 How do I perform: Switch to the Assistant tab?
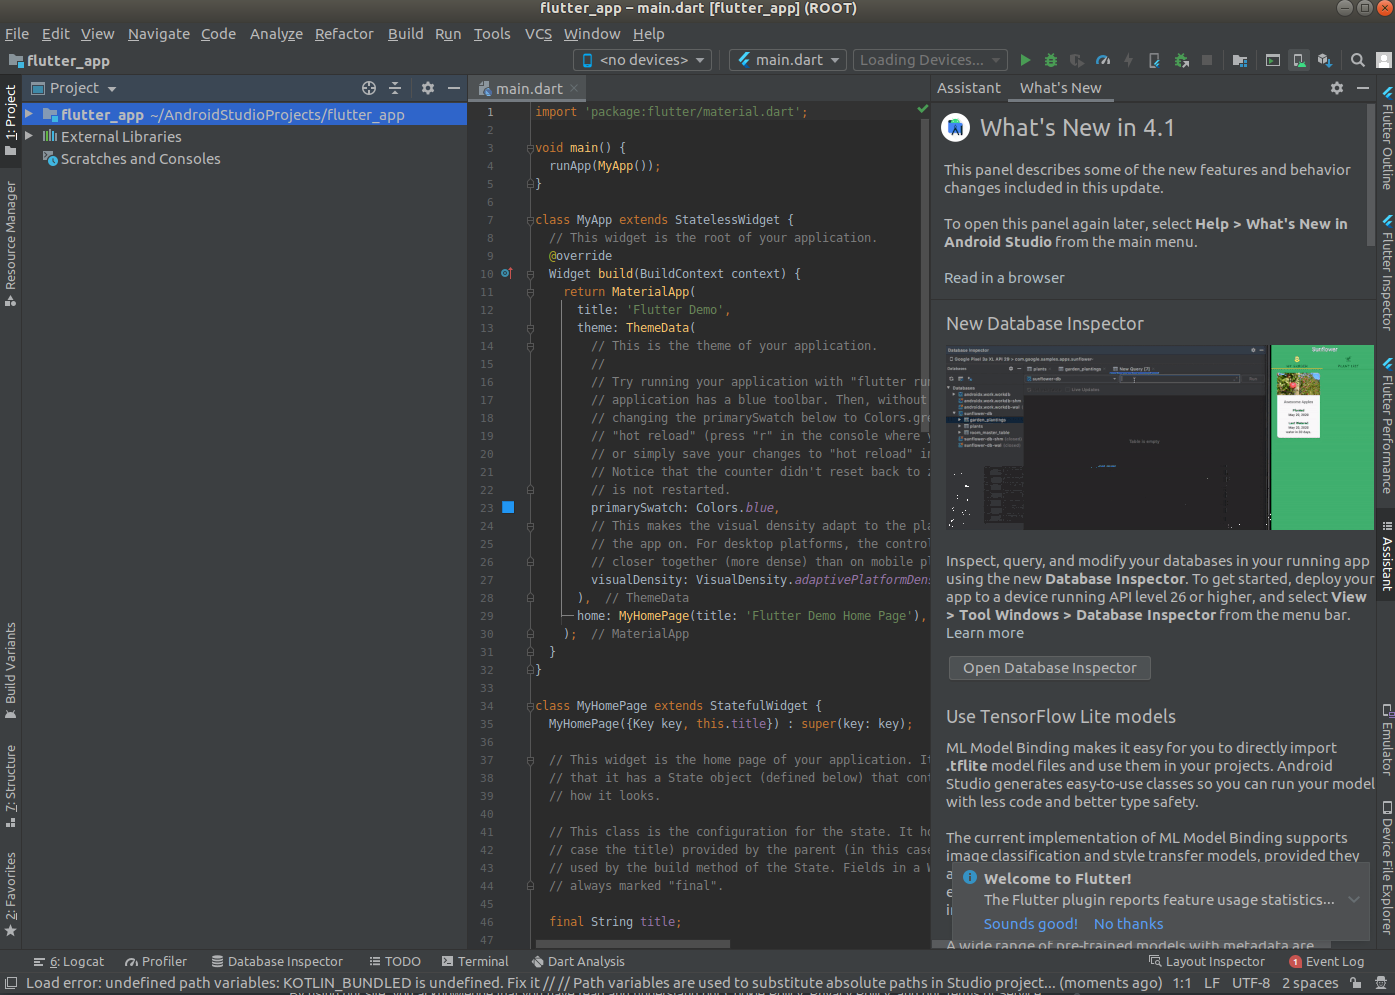(x=968, y=88)
